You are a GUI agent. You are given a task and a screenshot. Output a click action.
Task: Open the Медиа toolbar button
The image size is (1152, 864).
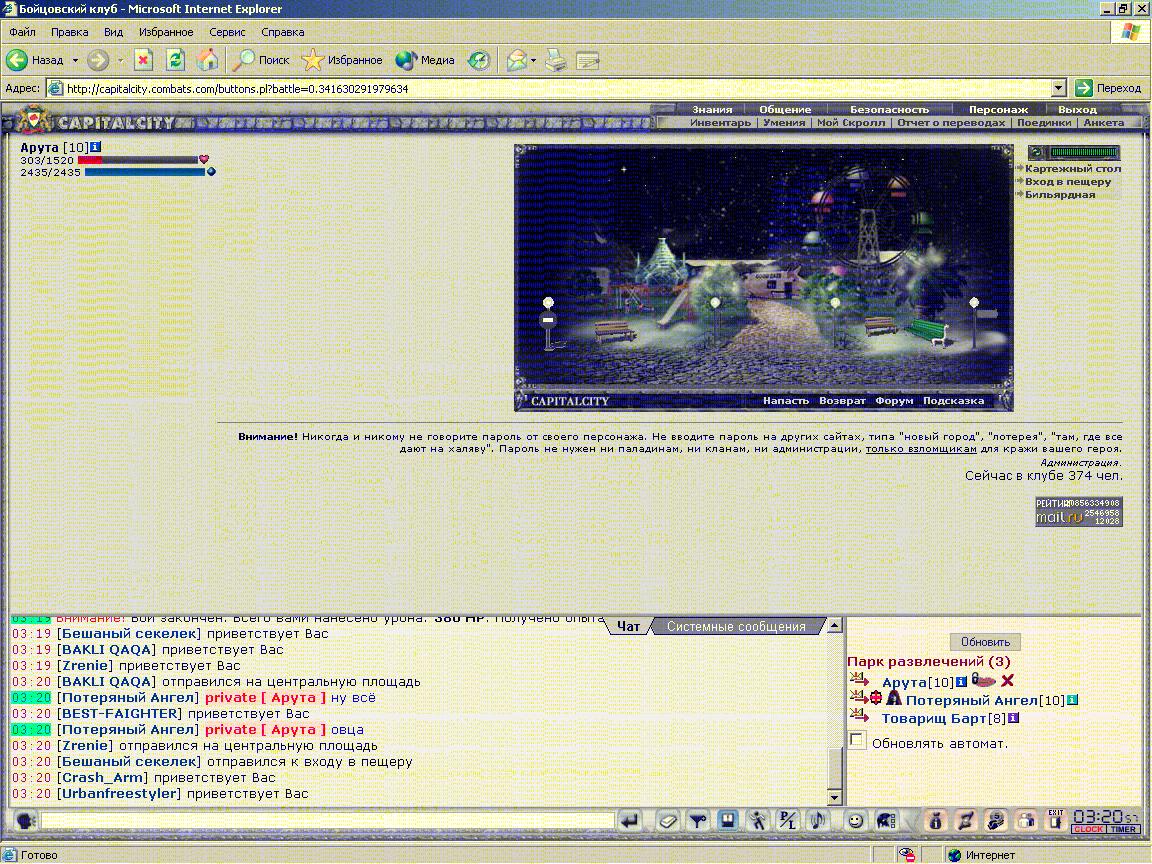point(425,60)
